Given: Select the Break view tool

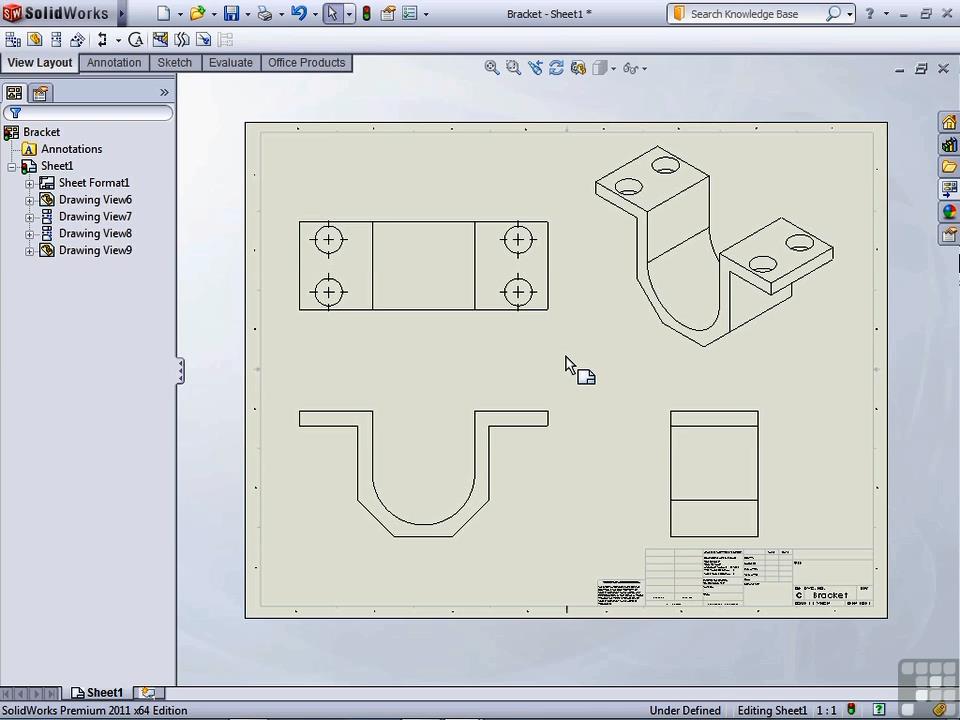Looking at the screenshot, I should point(182,40).
